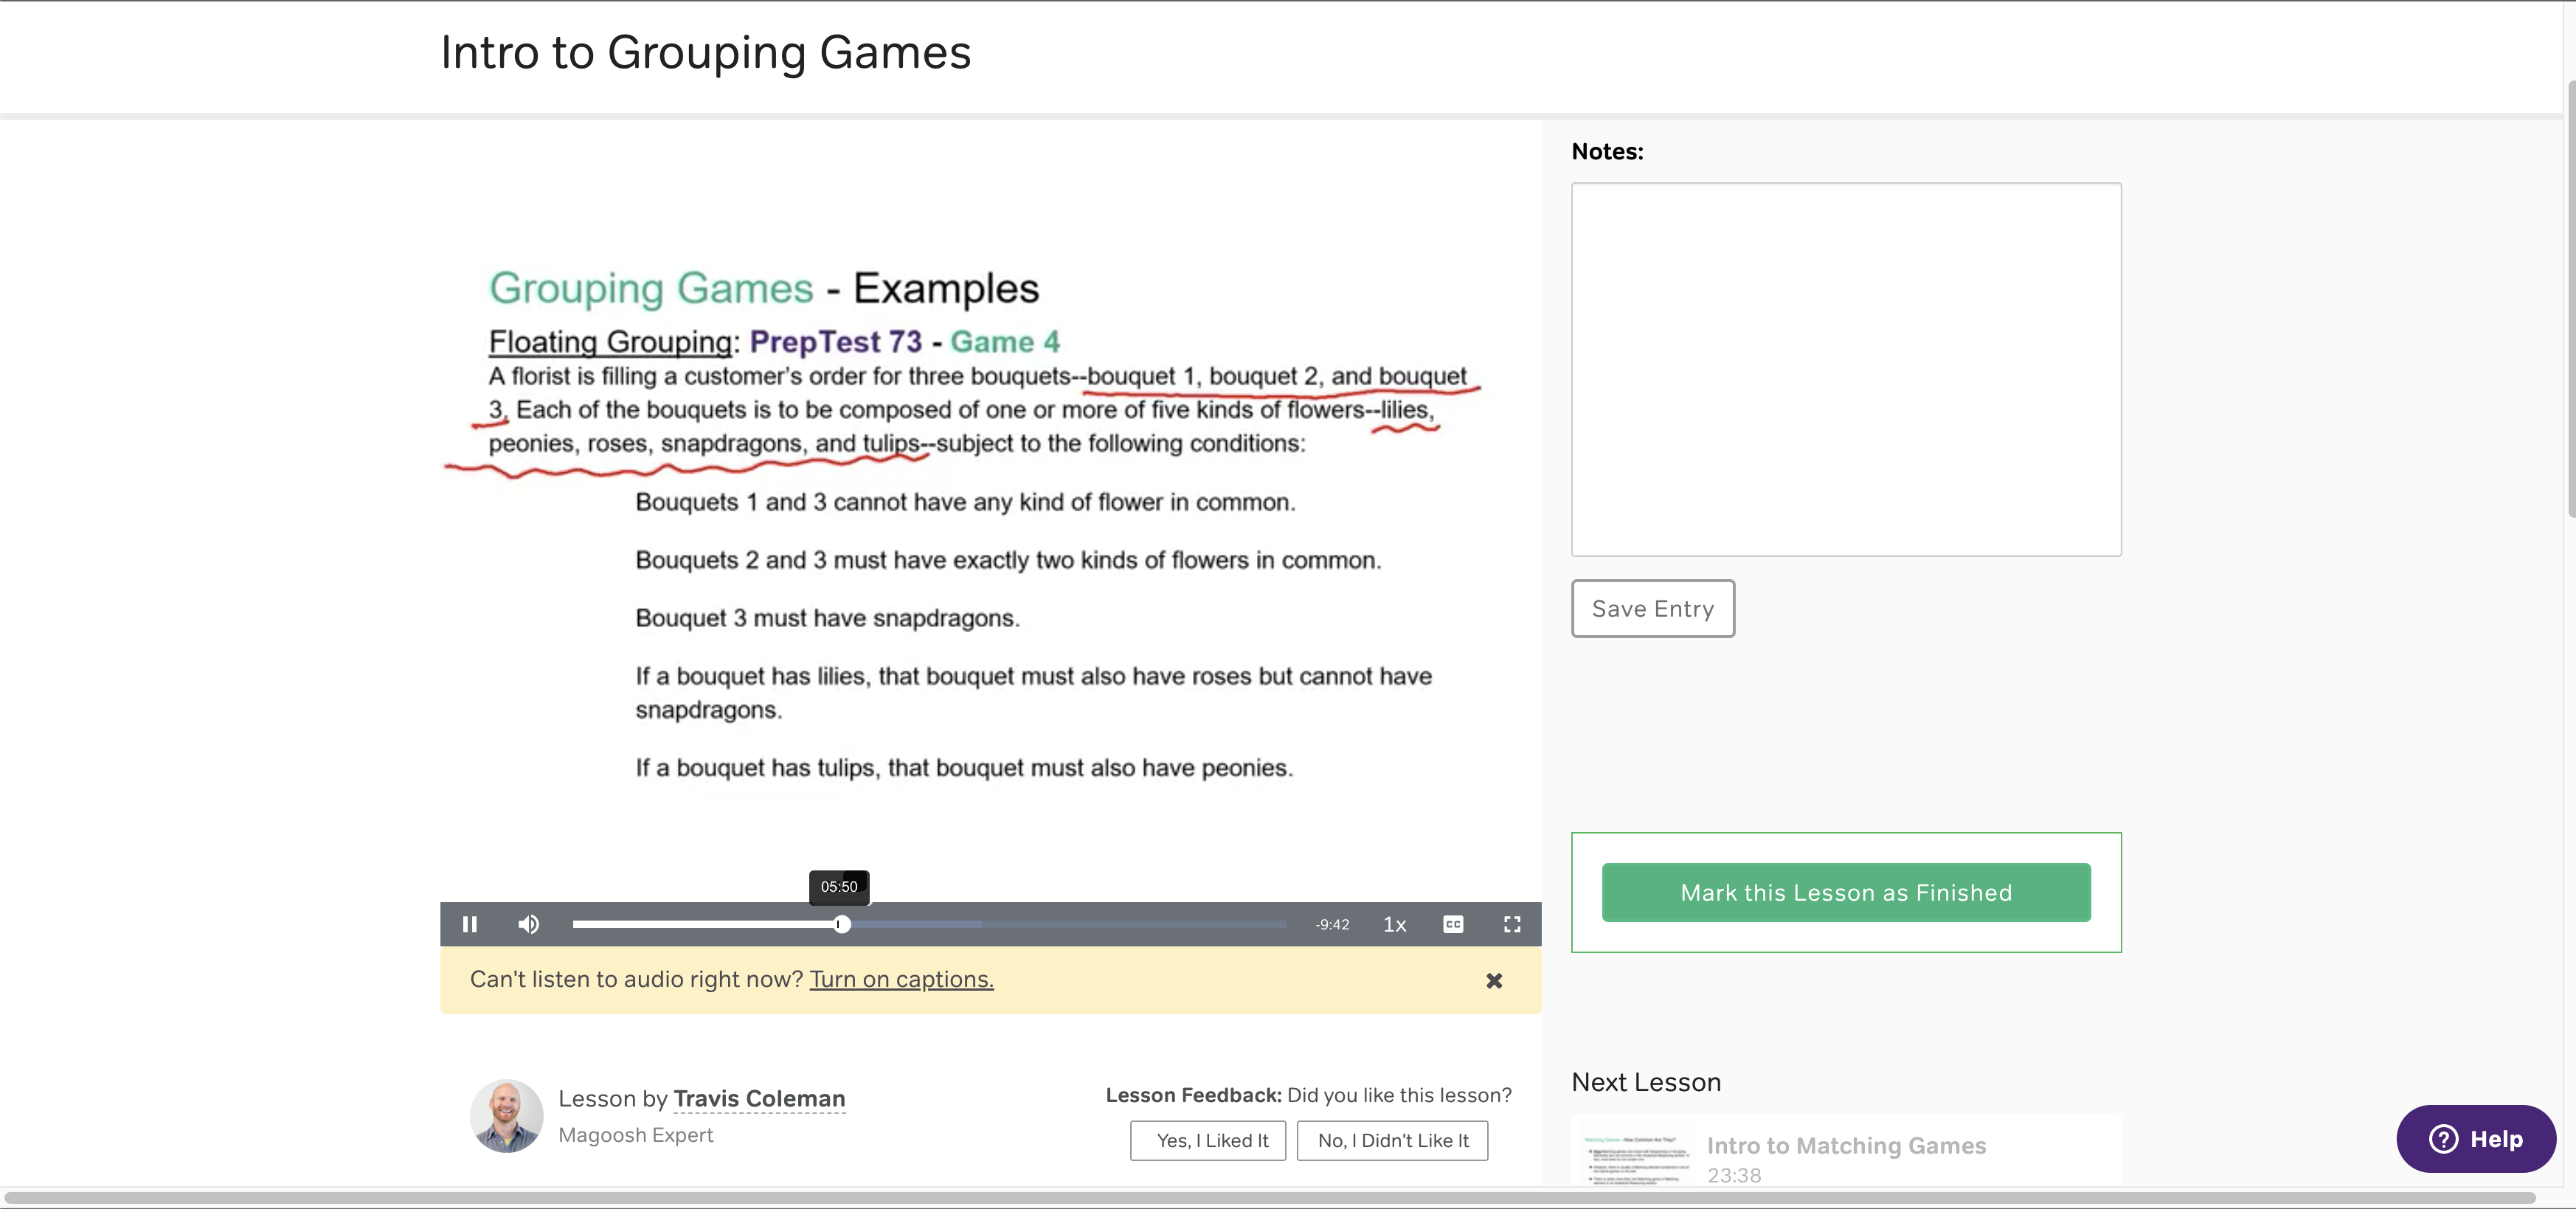Screen dimensions: 2576x1209
Task: Click Travis Coleman's avatar photo
Action: pos(506,1115)
